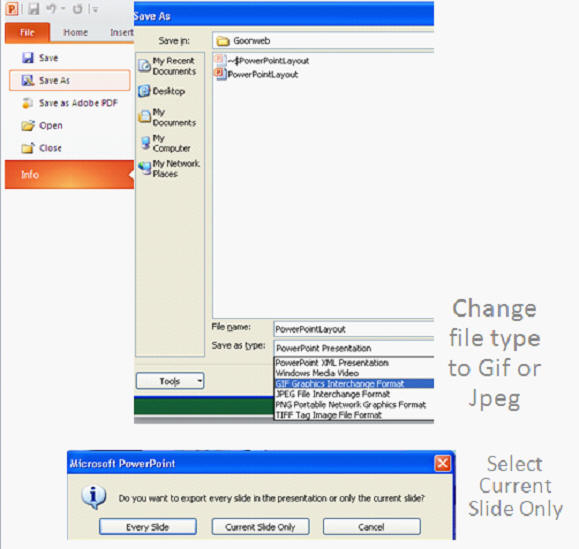This screenshot has width=579, height=549.
Task: Open My Recent Documents location
Action: point(168,66)
